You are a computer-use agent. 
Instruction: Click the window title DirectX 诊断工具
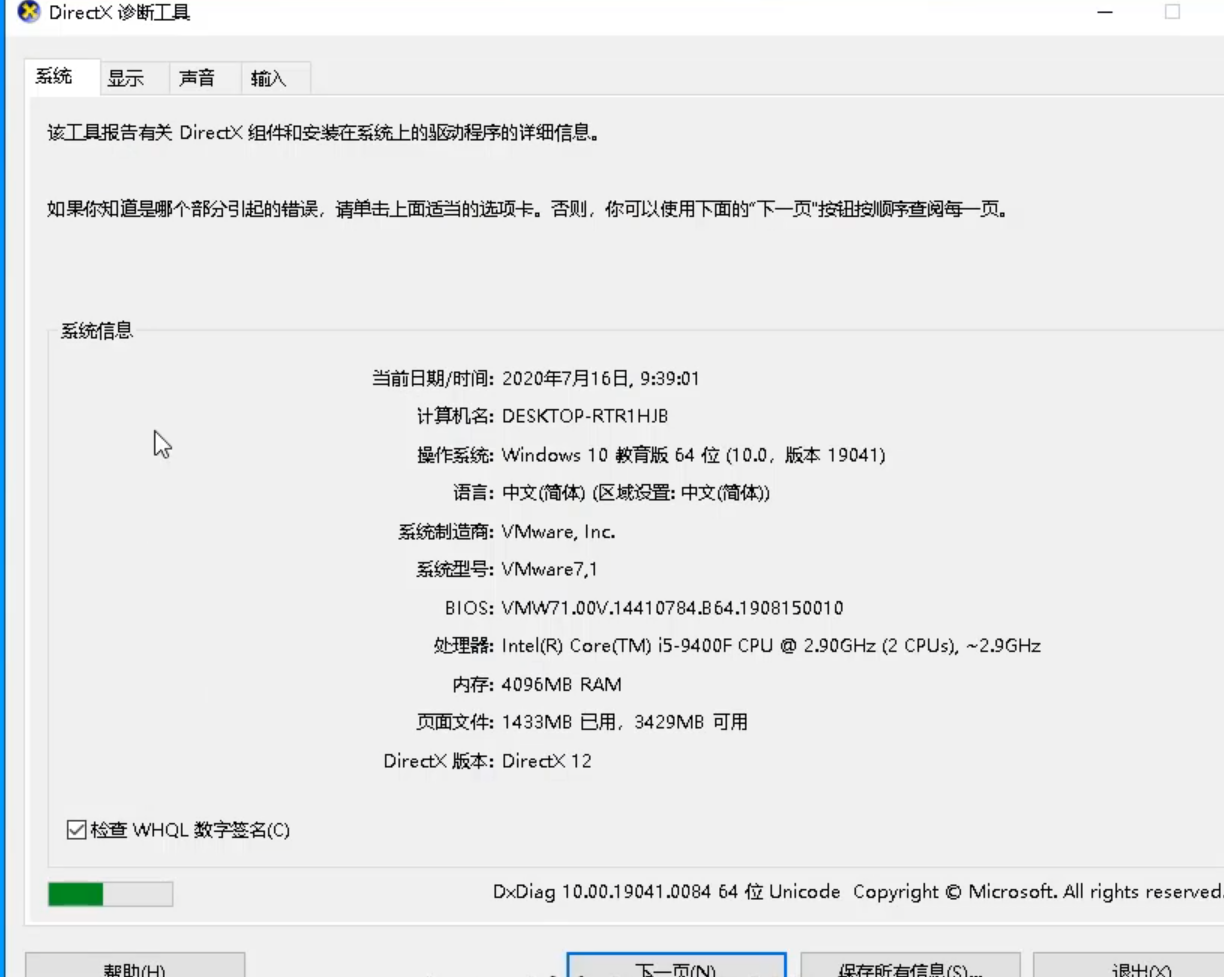pyautogui.click(x=119, y=13)
